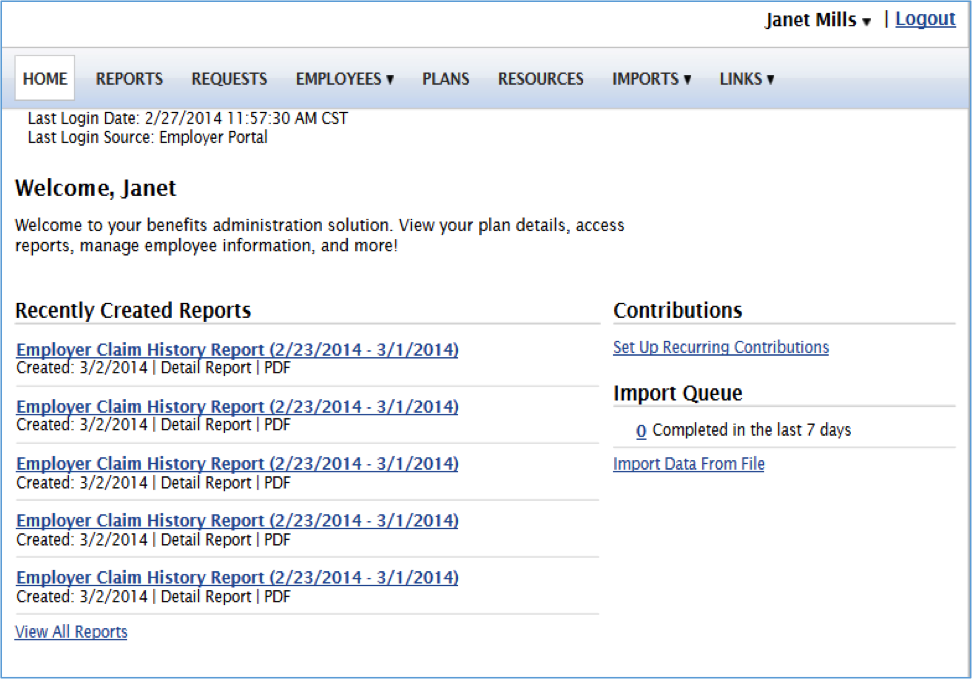Click the "Import Queue" section heading

(678, 393)
